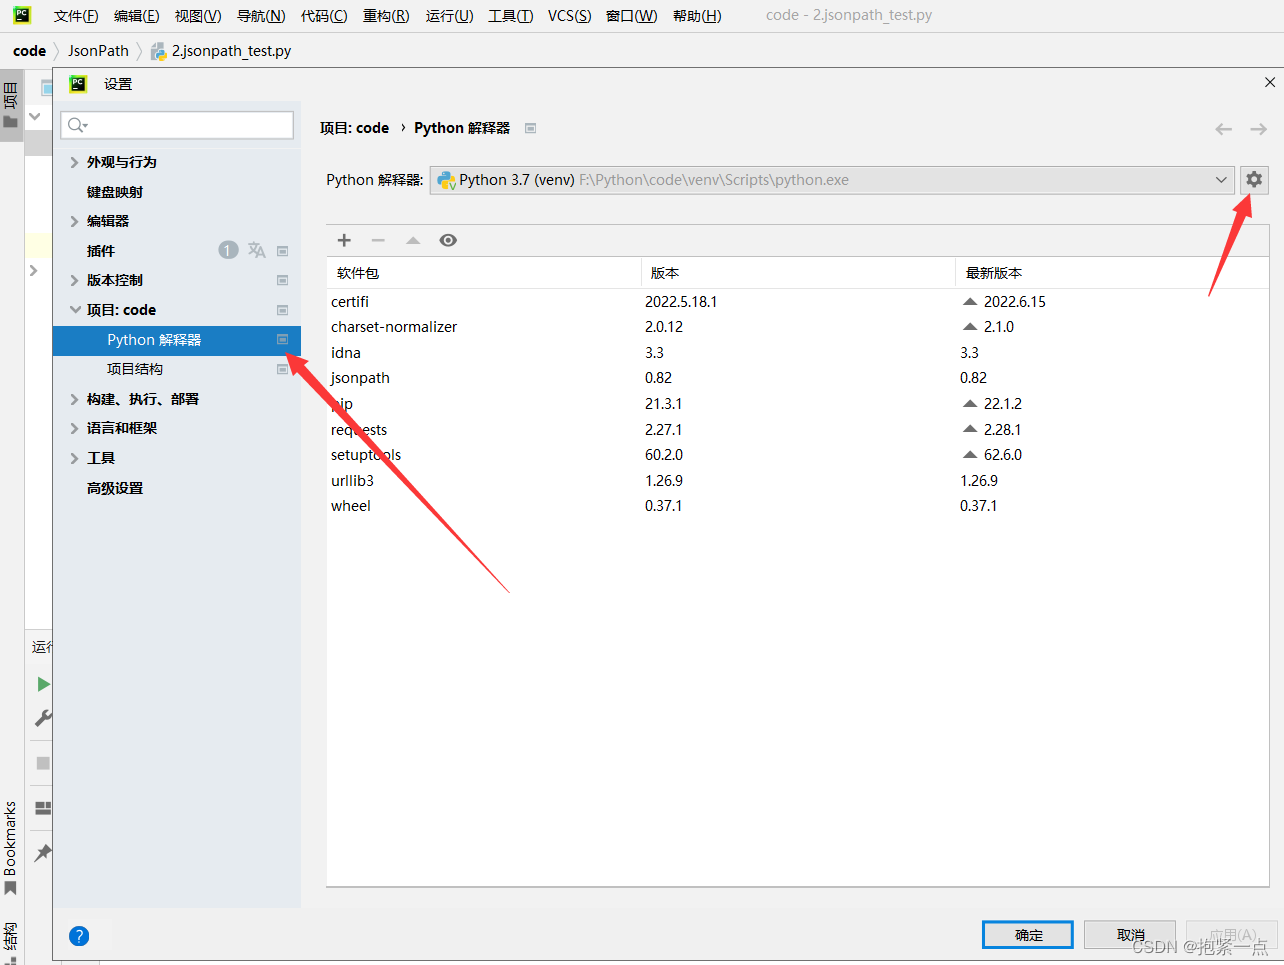The width and height of the screenshot is (1284, 965).
Task: Click the update badge 1 next to 插件
Action: [x=228, y=250]
